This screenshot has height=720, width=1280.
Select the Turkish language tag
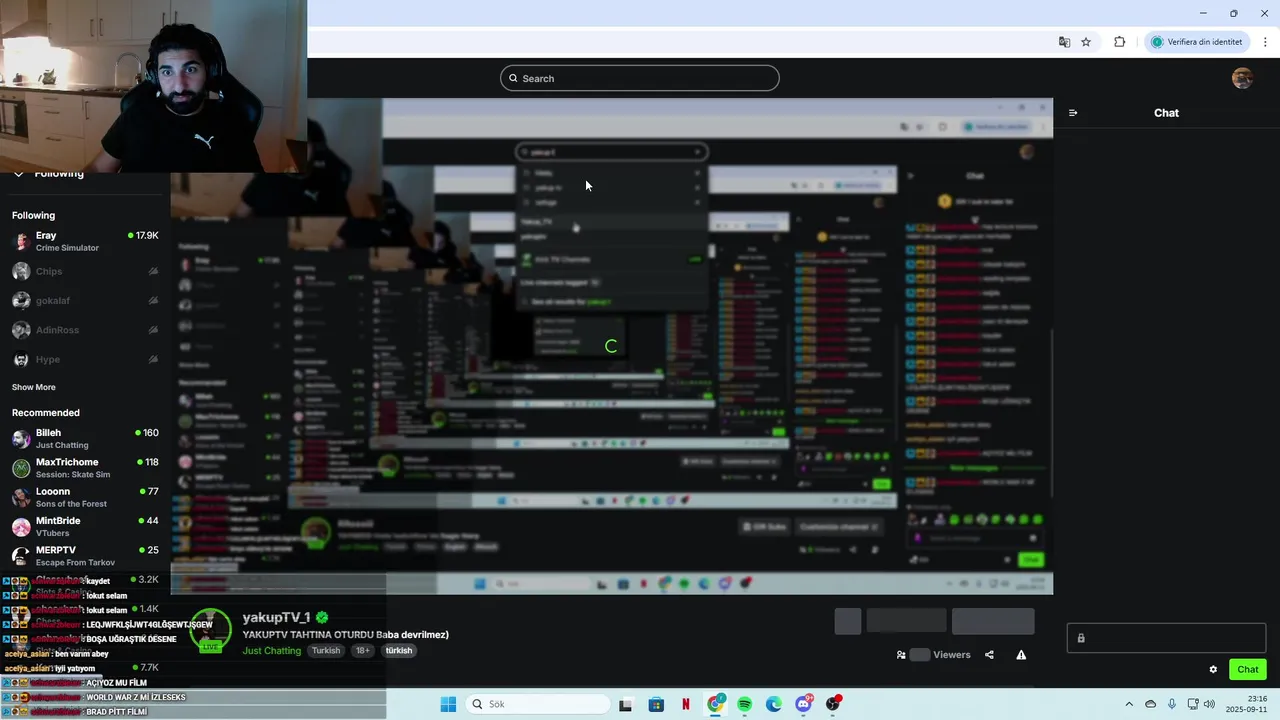pyautogui.click(x=326, y=651)
